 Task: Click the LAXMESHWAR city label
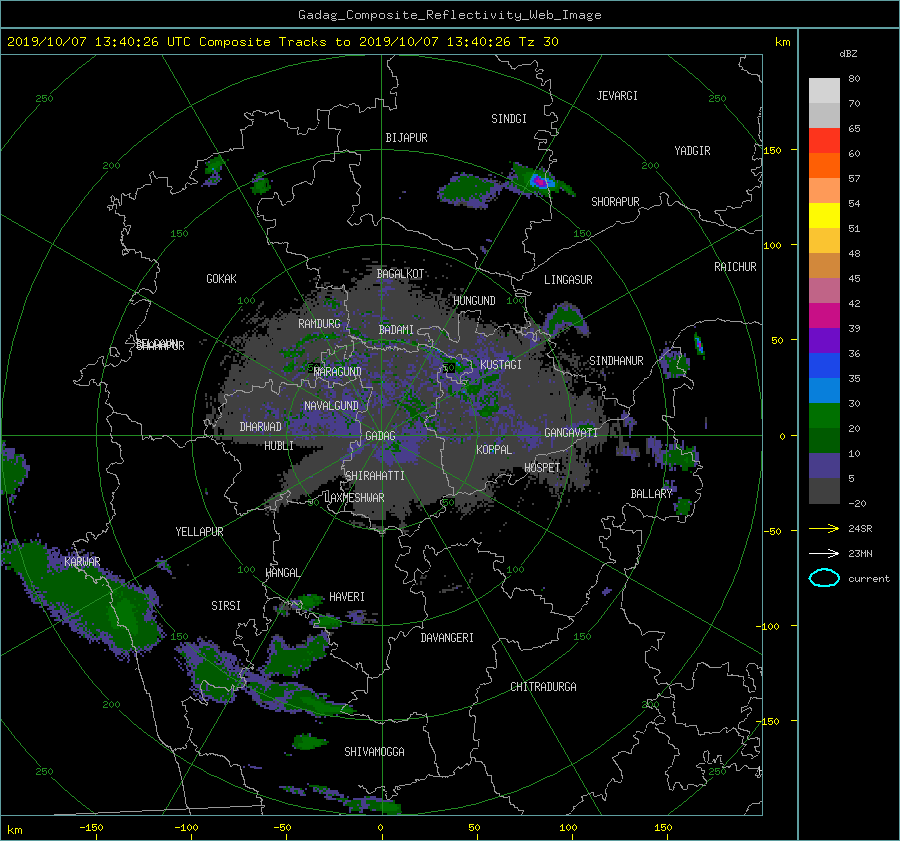[x=354, y=498]
